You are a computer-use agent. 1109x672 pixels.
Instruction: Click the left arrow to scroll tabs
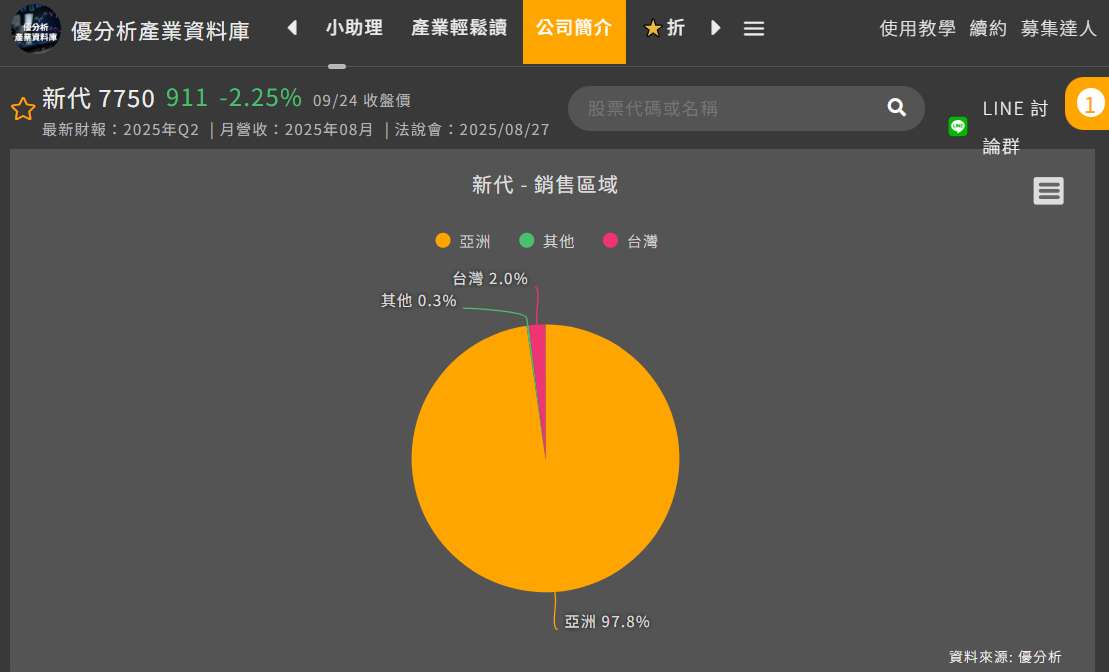coord(292,28)
